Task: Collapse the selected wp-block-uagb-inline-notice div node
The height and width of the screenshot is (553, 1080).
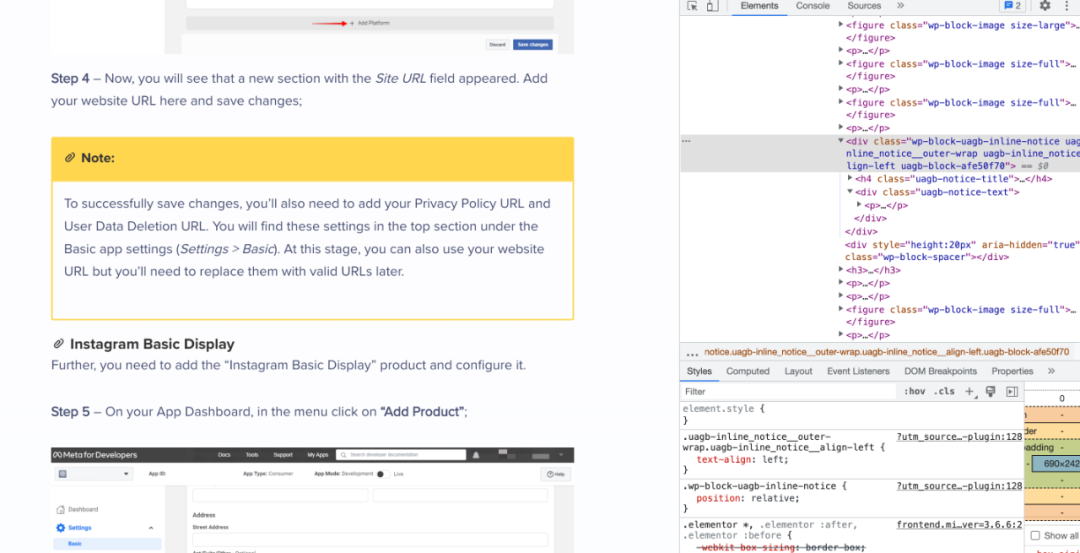Action: pyautogui.click(x=841, y=140)
